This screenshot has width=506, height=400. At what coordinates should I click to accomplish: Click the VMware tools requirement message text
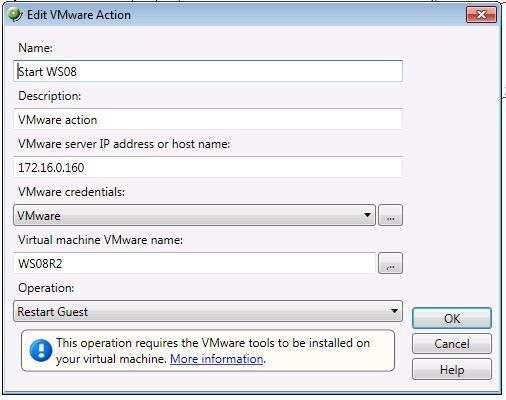(213, 351)
